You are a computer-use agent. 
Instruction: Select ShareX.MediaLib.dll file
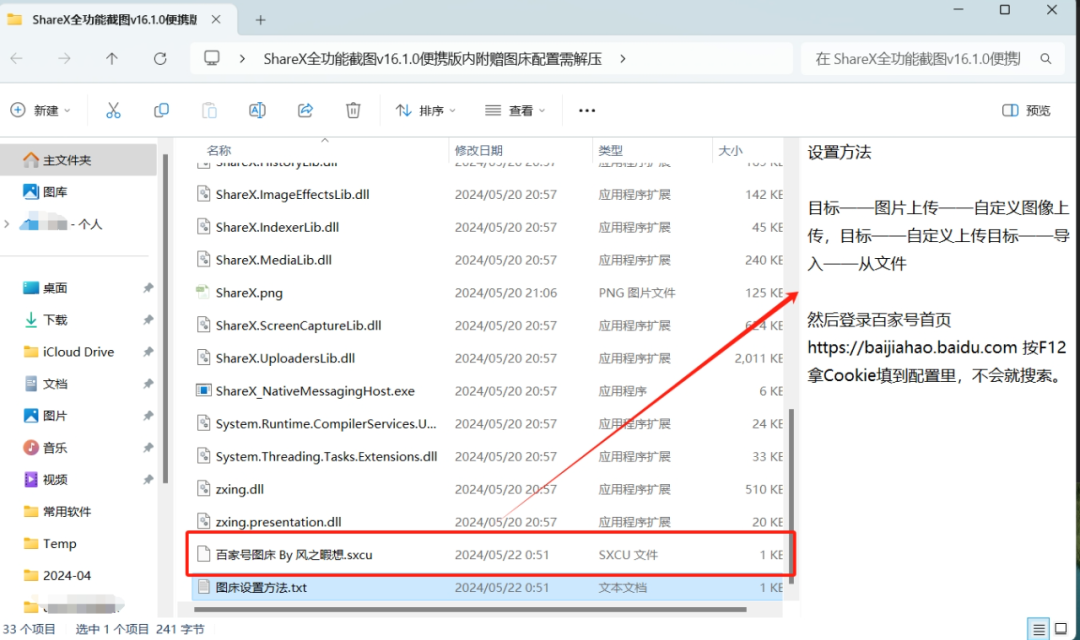pos(488,260)
